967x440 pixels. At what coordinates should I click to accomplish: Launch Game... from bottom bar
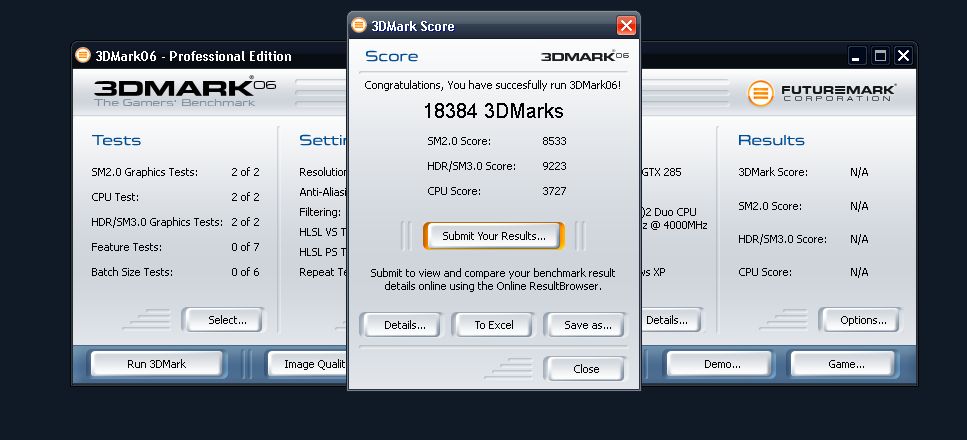tap(843, 364)
